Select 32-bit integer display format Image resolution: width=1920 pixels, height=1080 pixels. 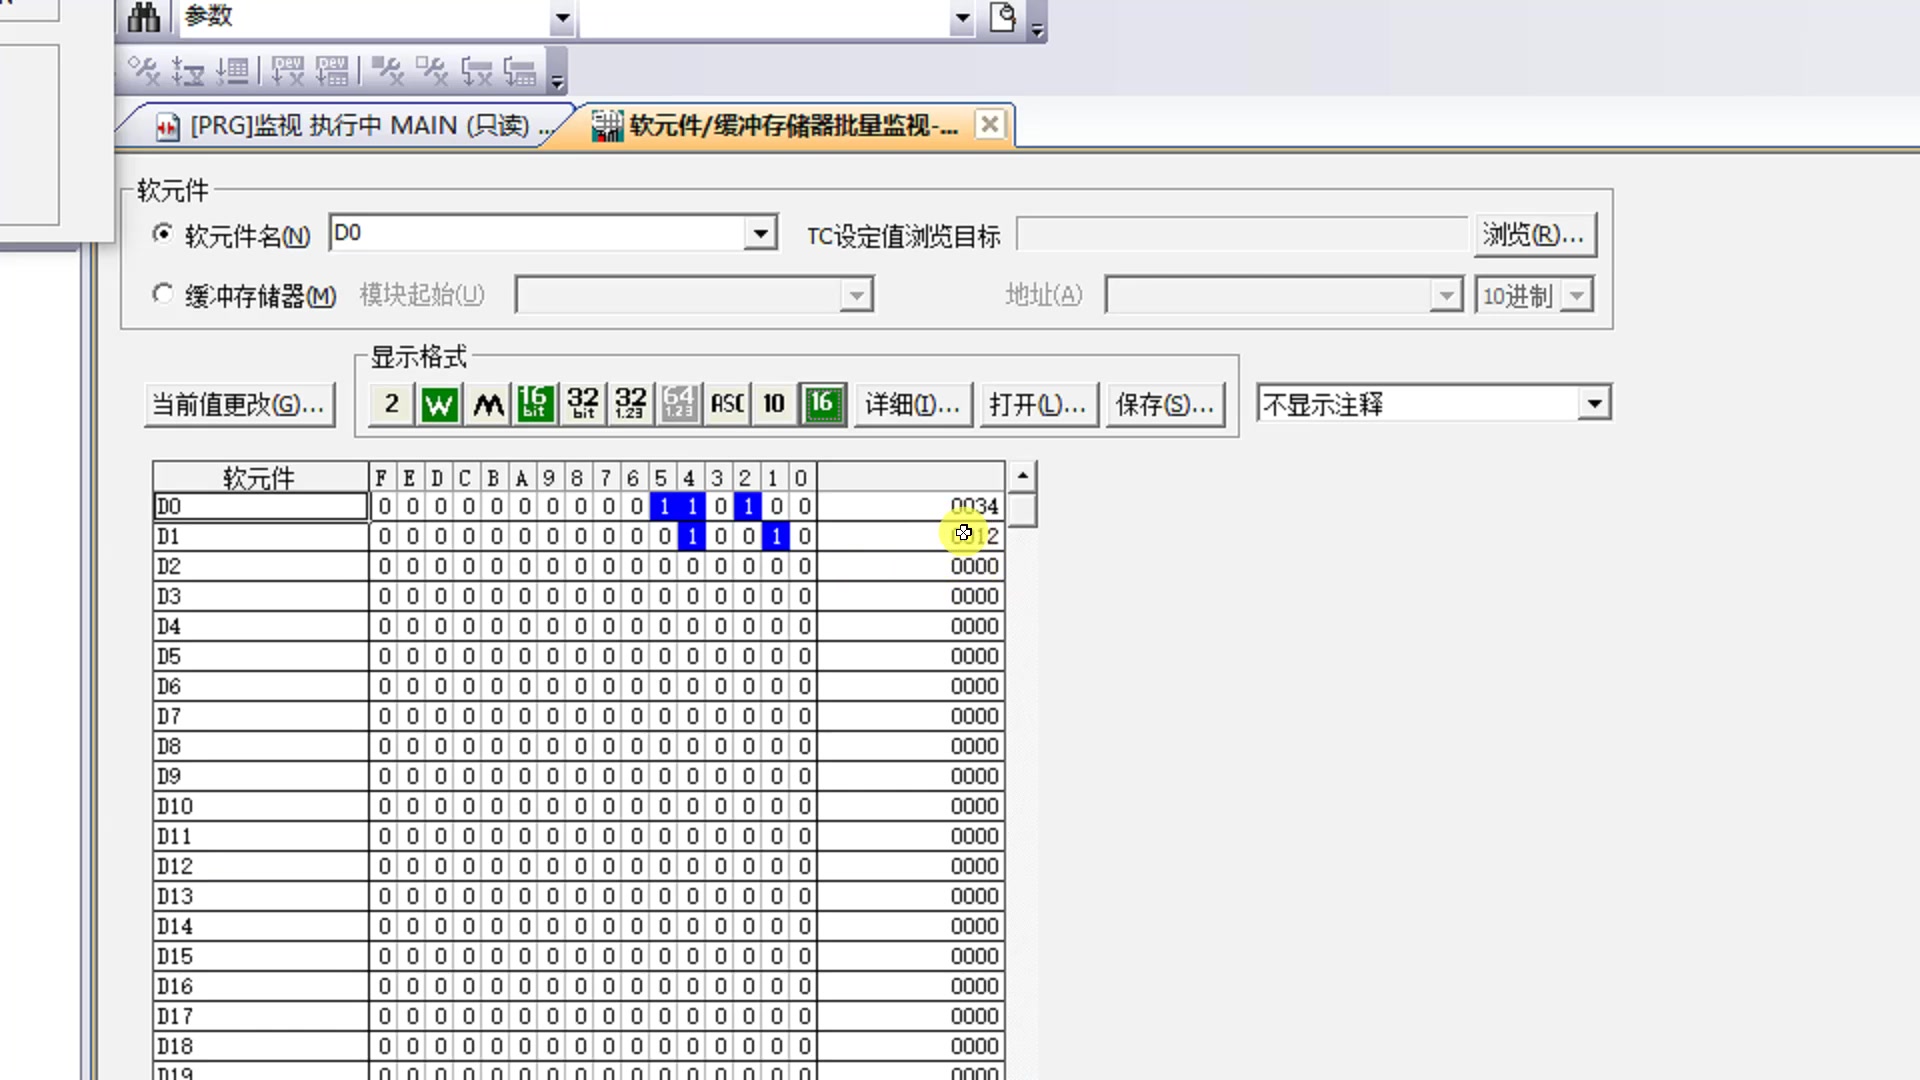(x=583, y=404)
